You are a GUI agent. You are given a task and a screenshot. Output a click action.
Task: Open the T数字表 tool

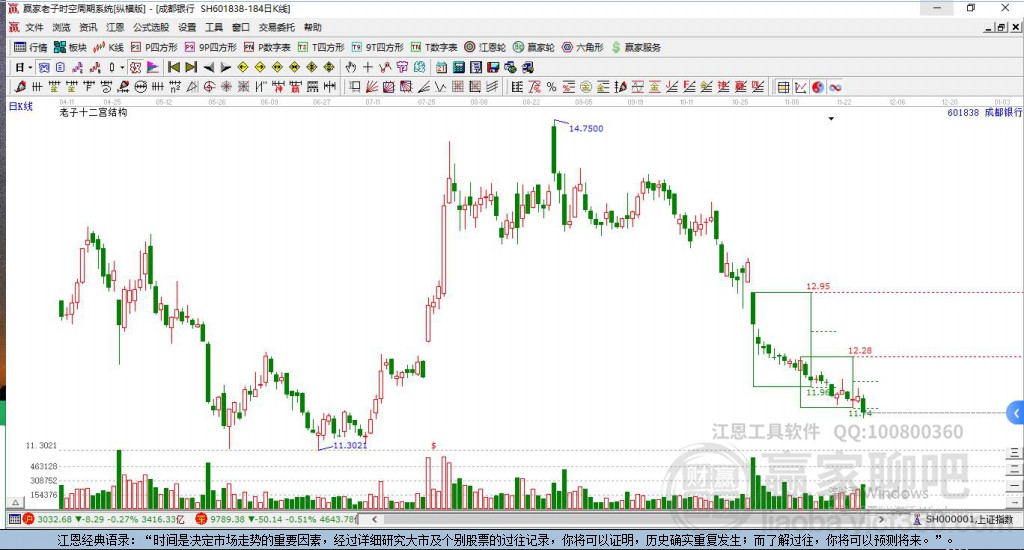(434, 47)
